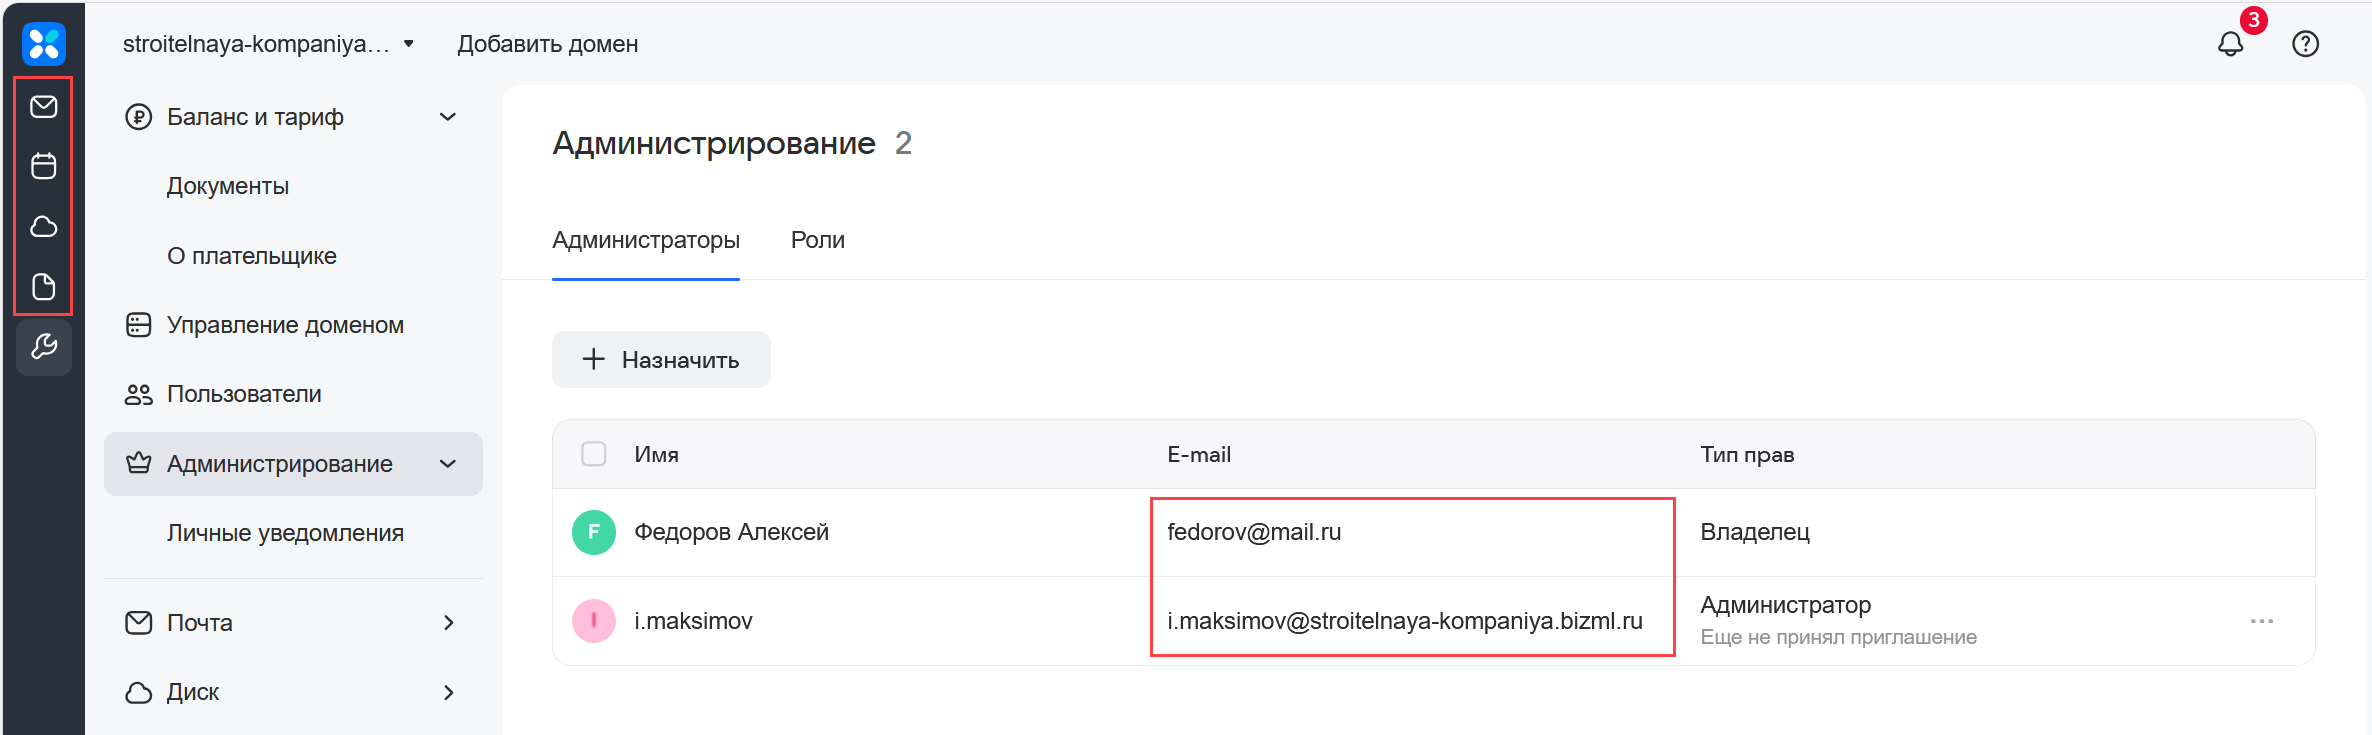Image resolution: width=2372 pixels, height=735 pixels.
Task: Click the Назначить button
Action: 661,359
